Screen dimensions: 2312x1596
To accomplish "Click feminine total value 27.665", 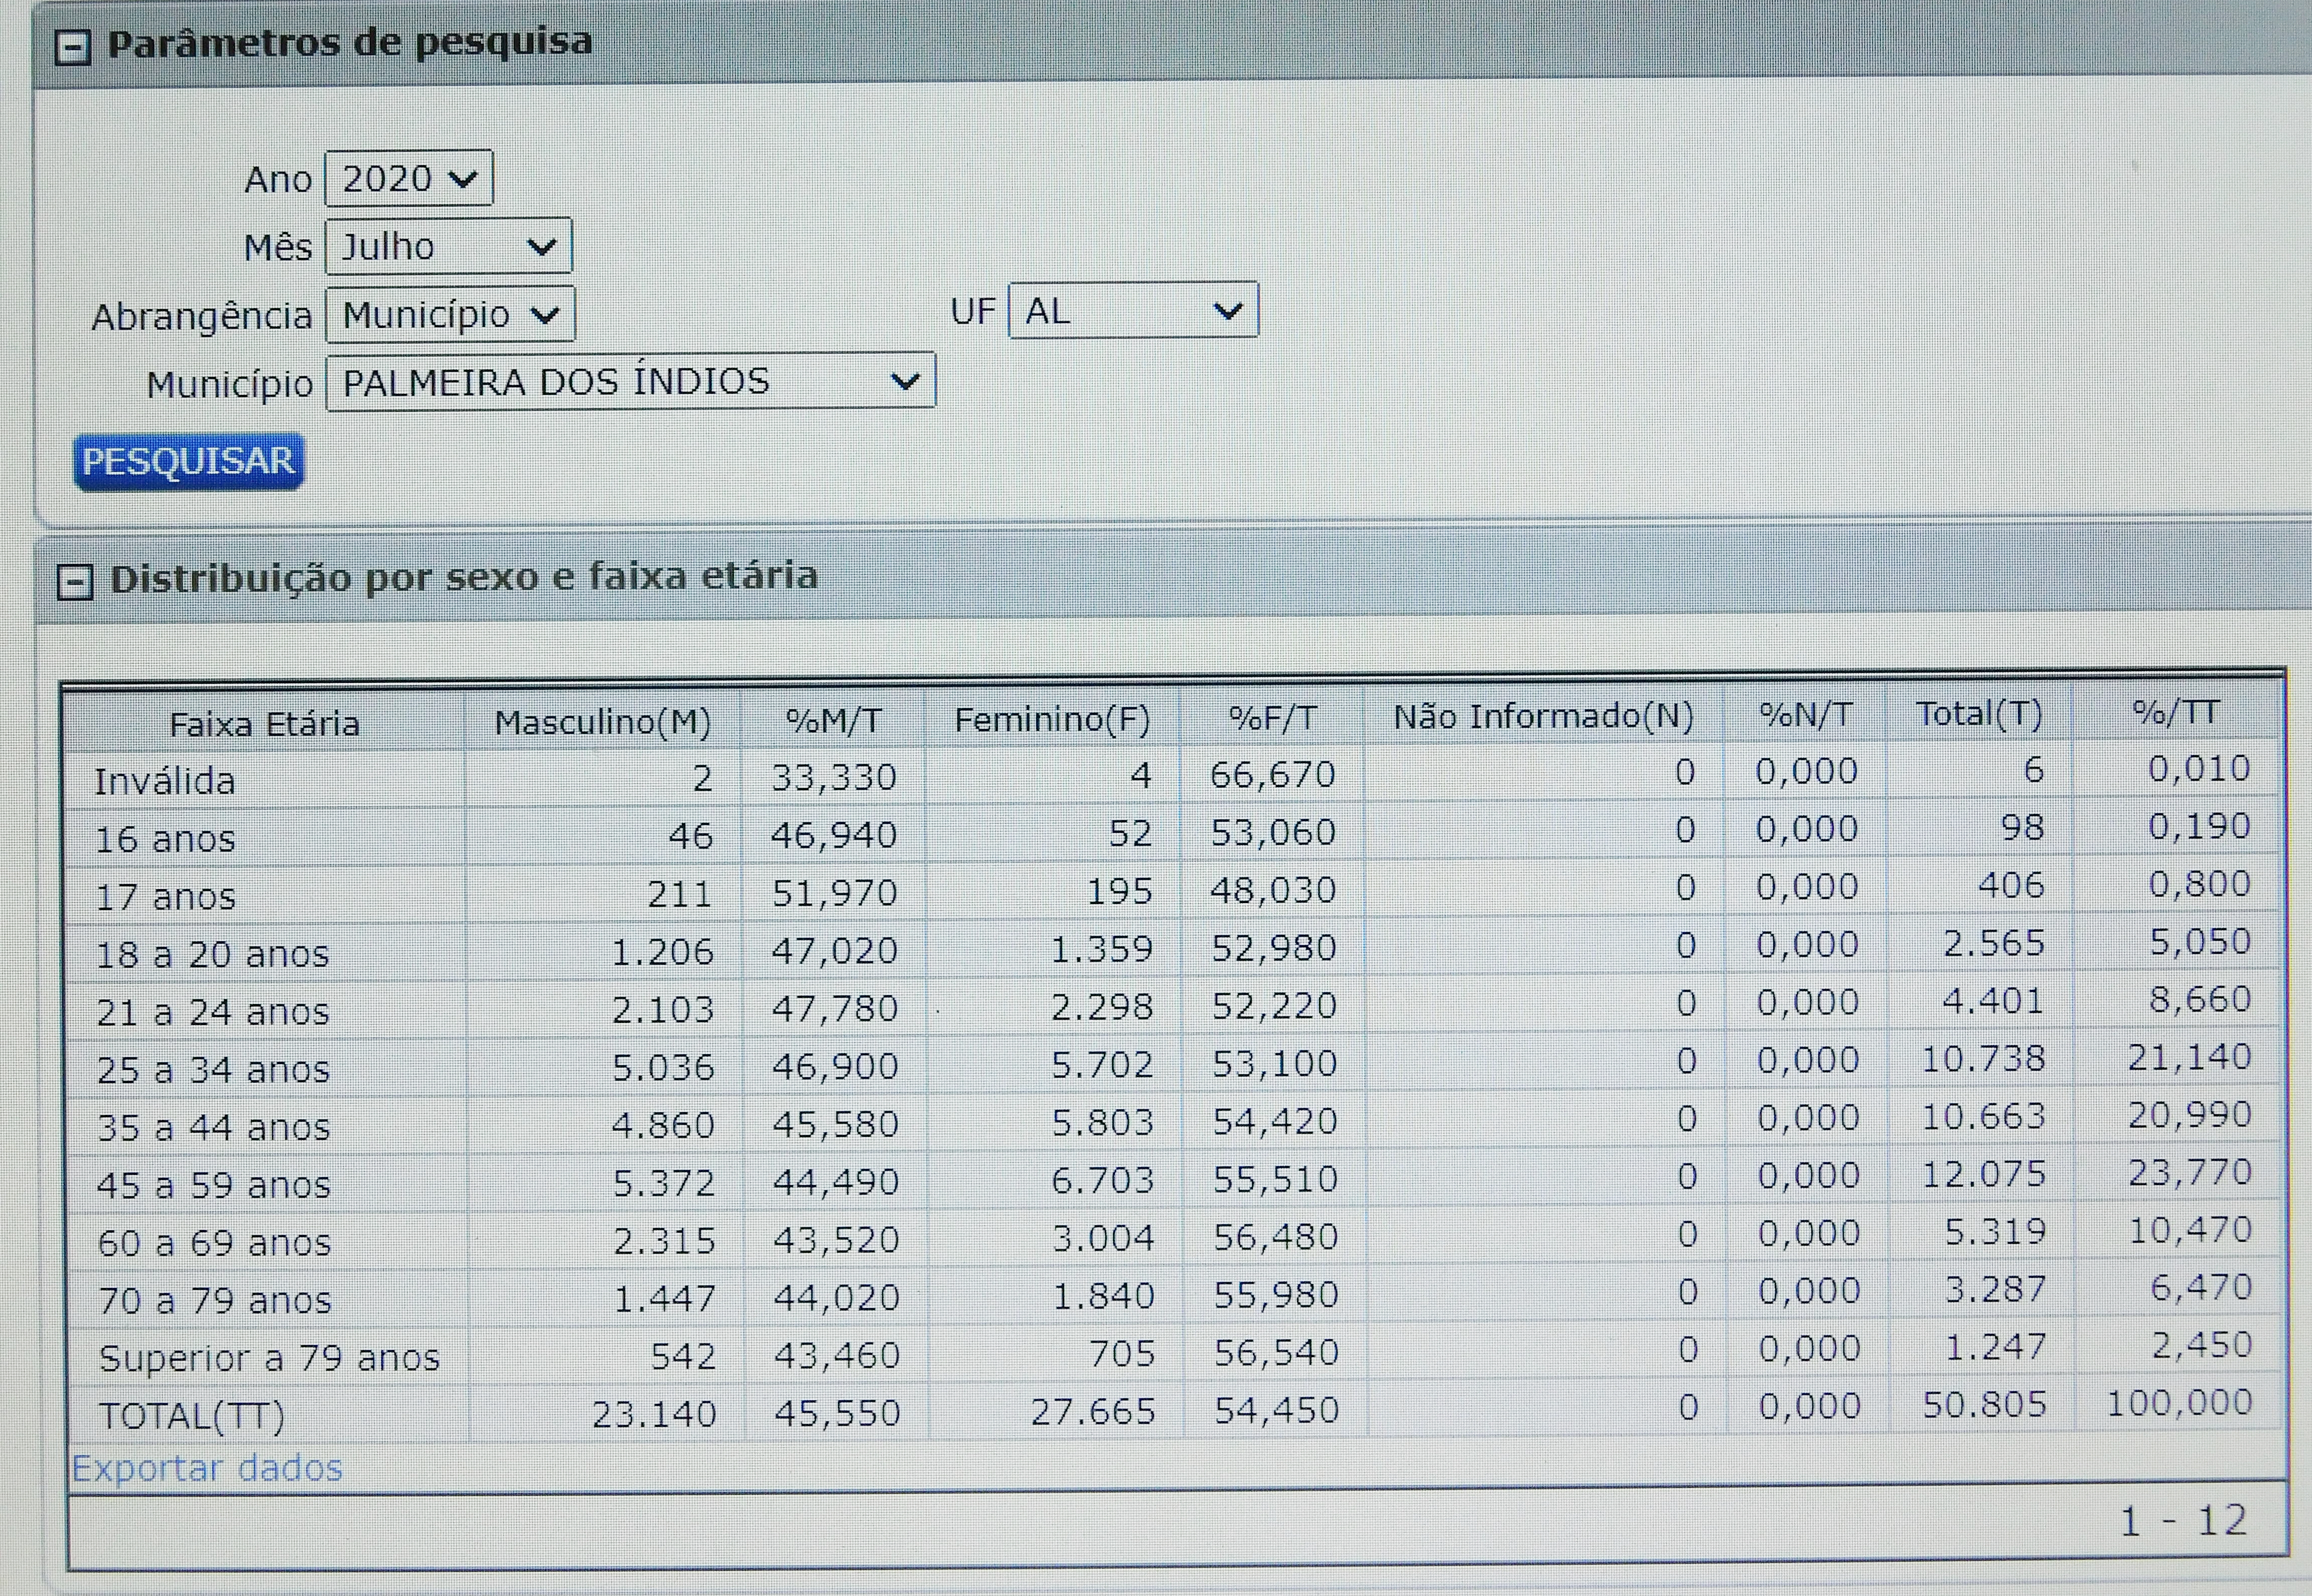I will pos(1093,1411).
